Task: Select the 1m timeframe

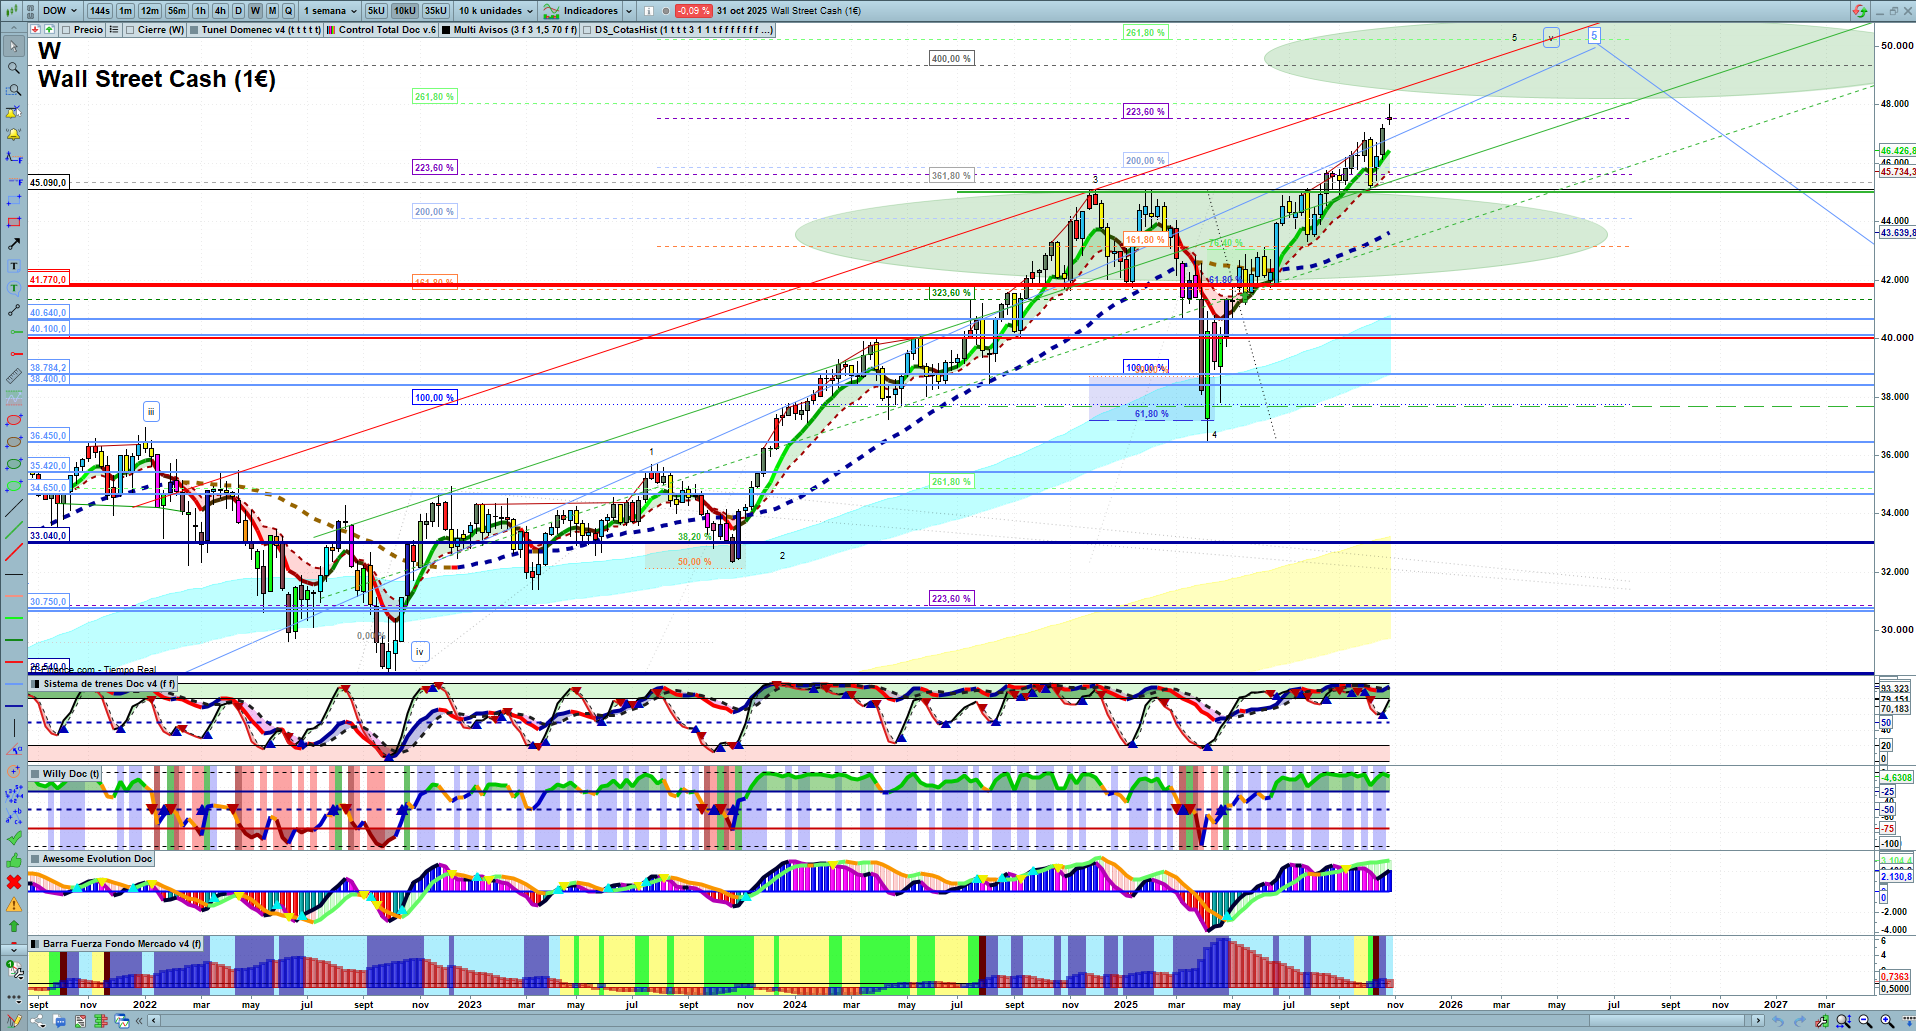Action: click(125, 11)
